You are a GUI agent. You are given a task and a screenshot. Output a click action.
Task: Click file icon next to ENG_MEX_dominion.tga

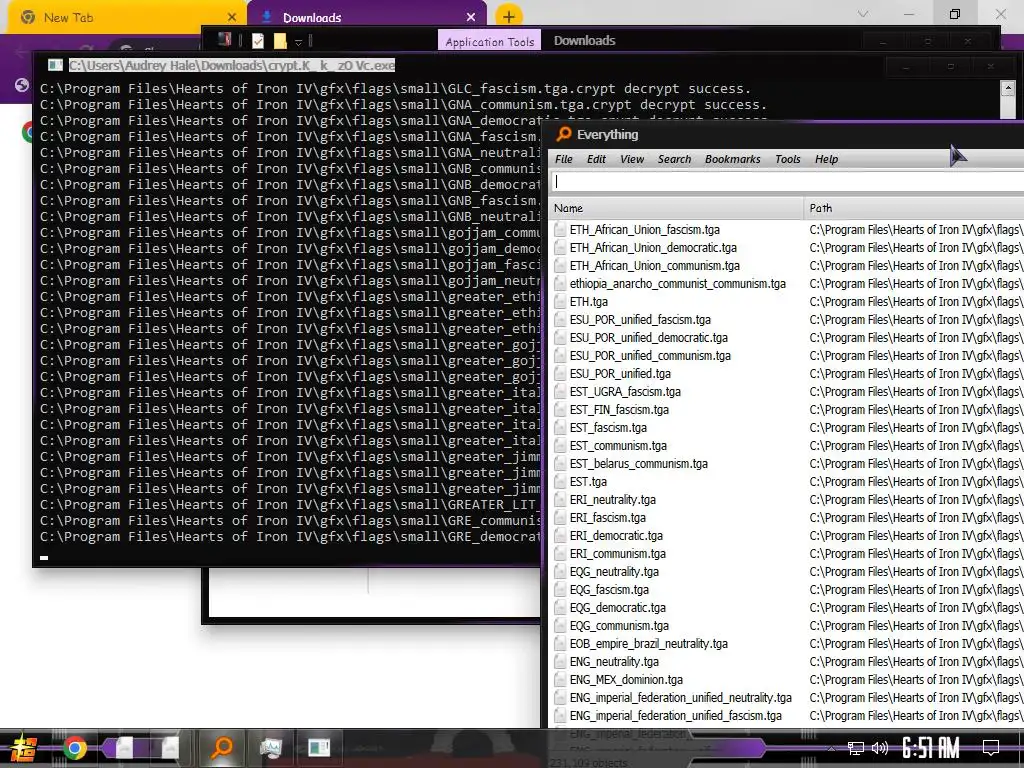tap(560, 680)
